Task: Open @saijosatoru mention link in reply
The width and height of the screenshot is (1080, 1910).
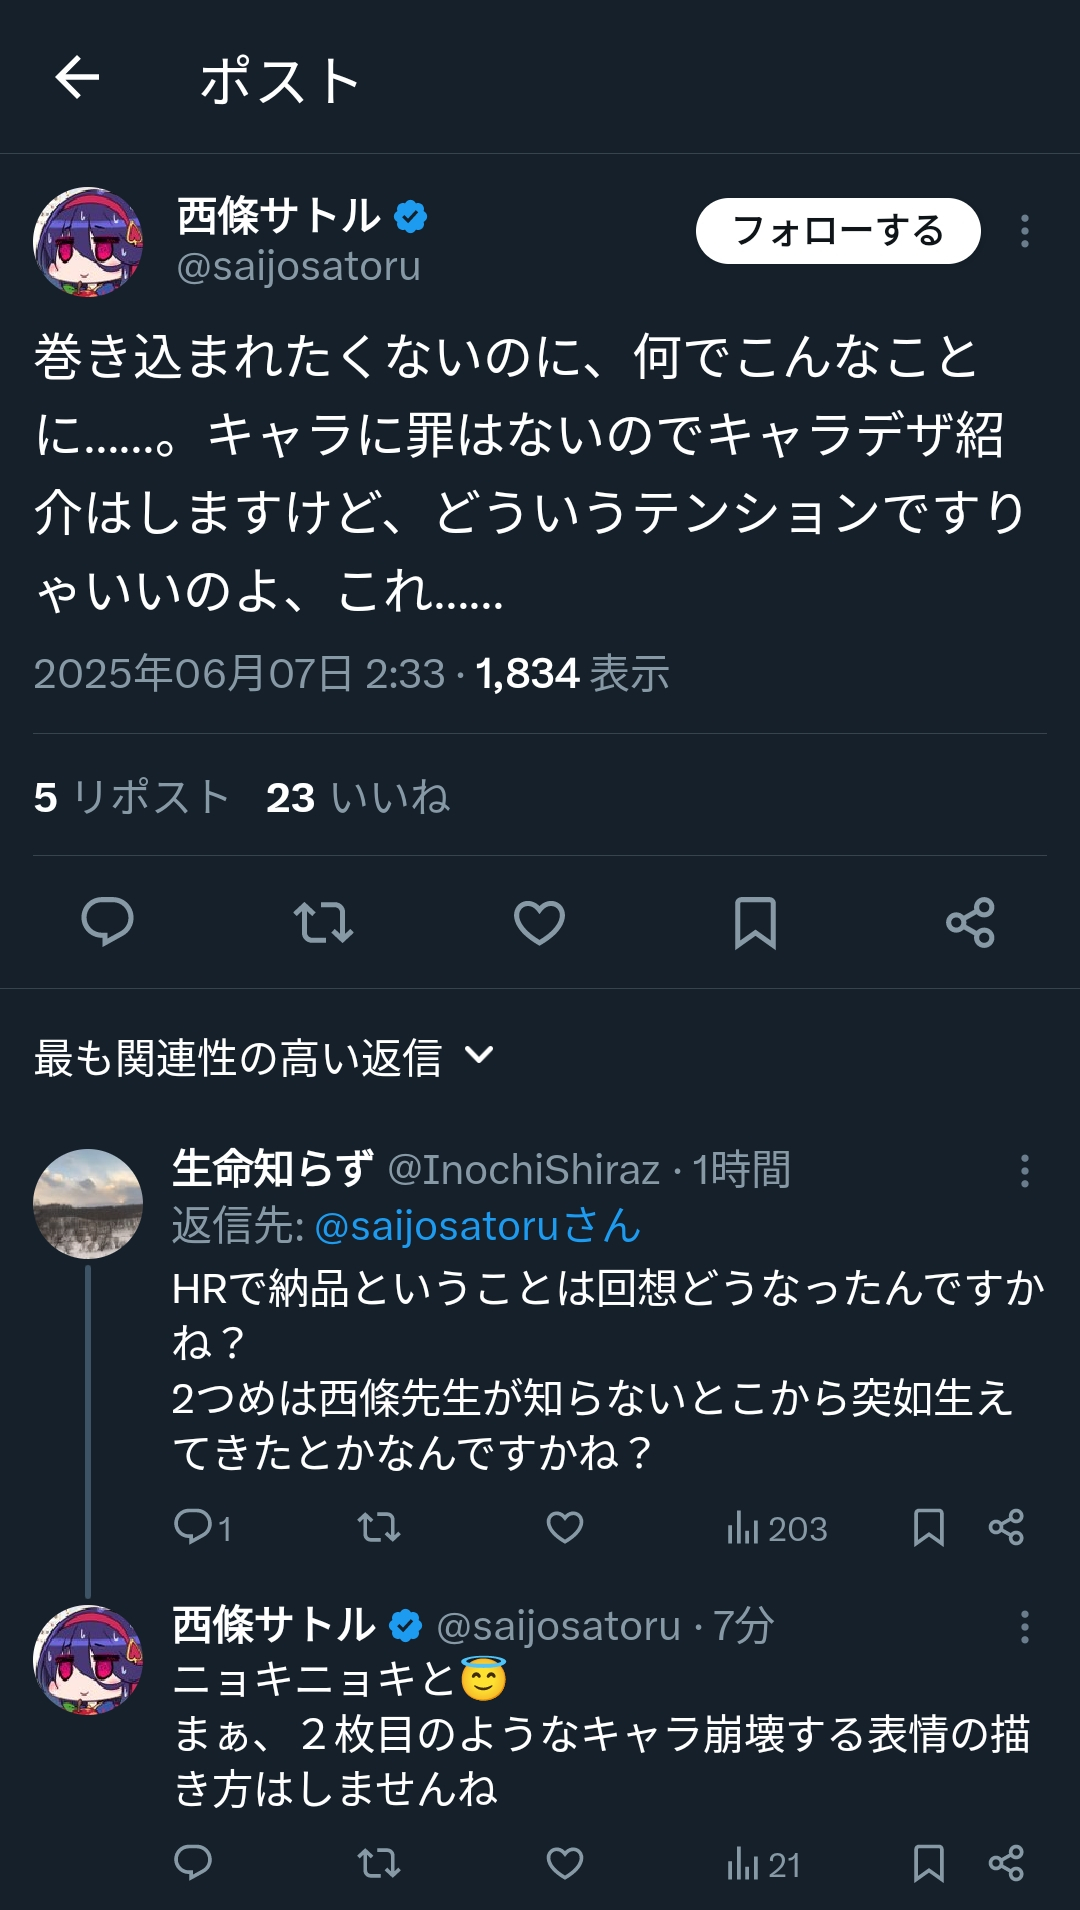Action: pos(477,1226)
